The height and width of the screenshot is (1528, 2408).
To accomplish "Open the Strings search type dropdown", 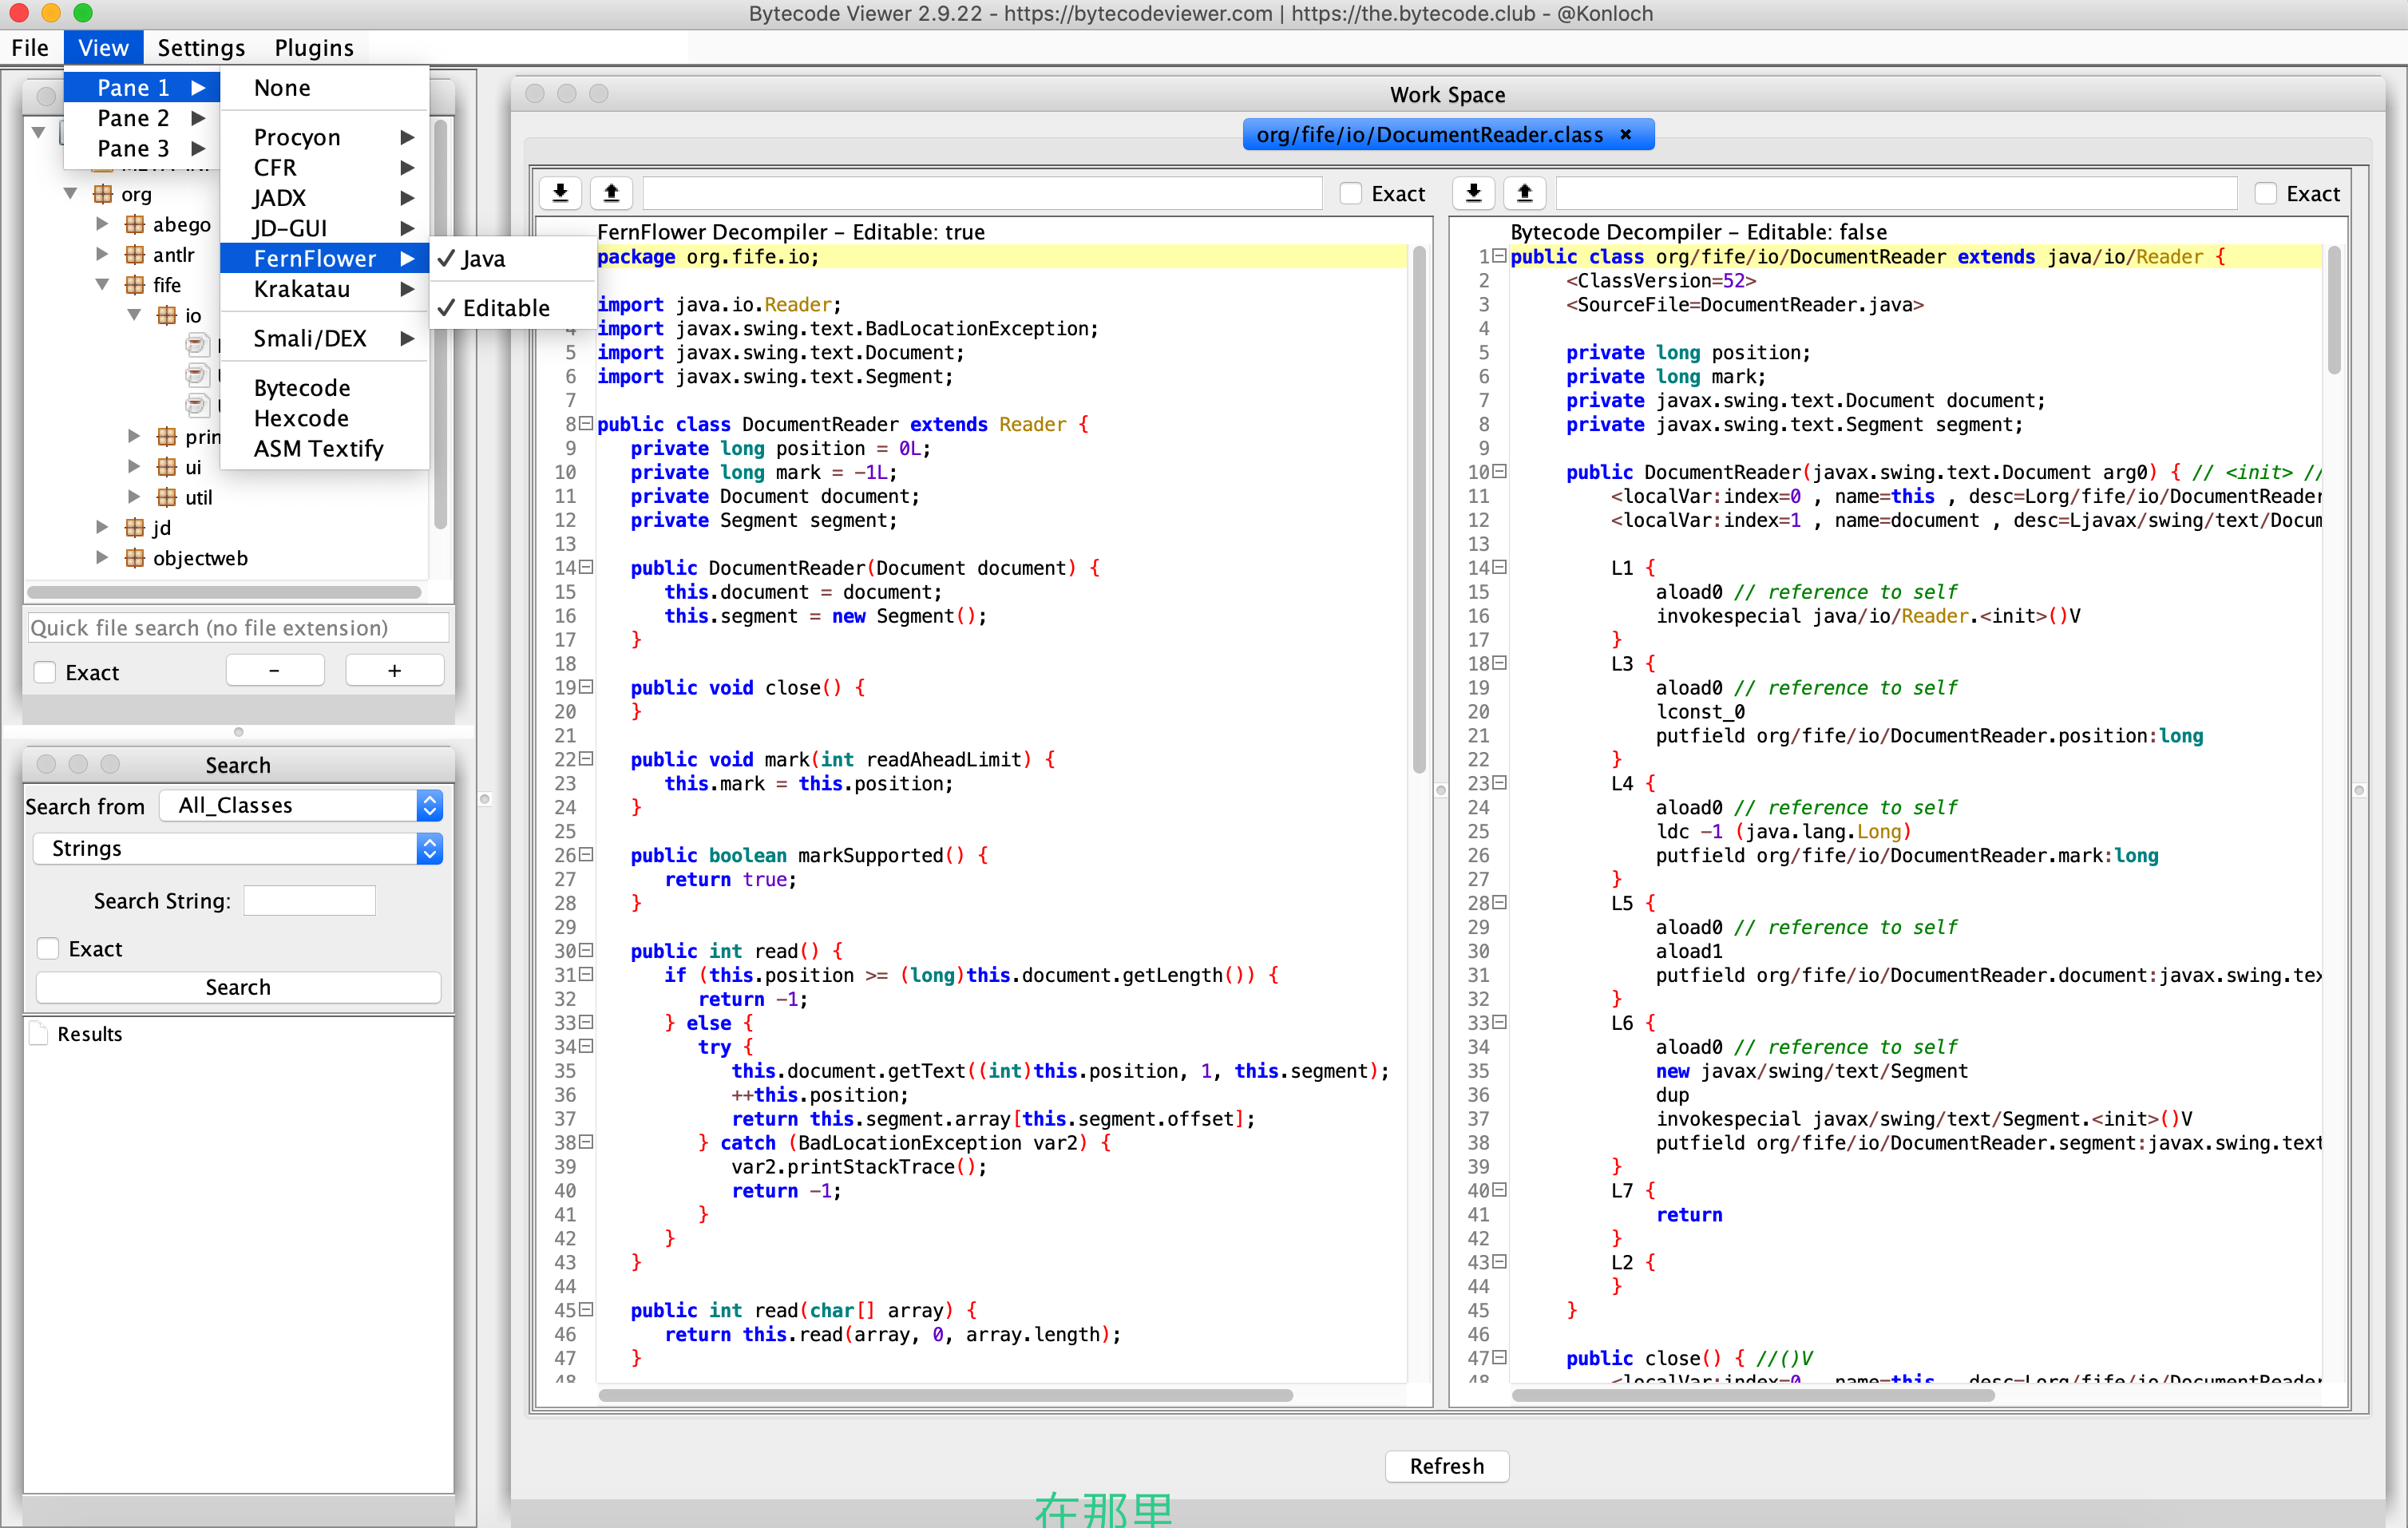I will click(238, 848).
